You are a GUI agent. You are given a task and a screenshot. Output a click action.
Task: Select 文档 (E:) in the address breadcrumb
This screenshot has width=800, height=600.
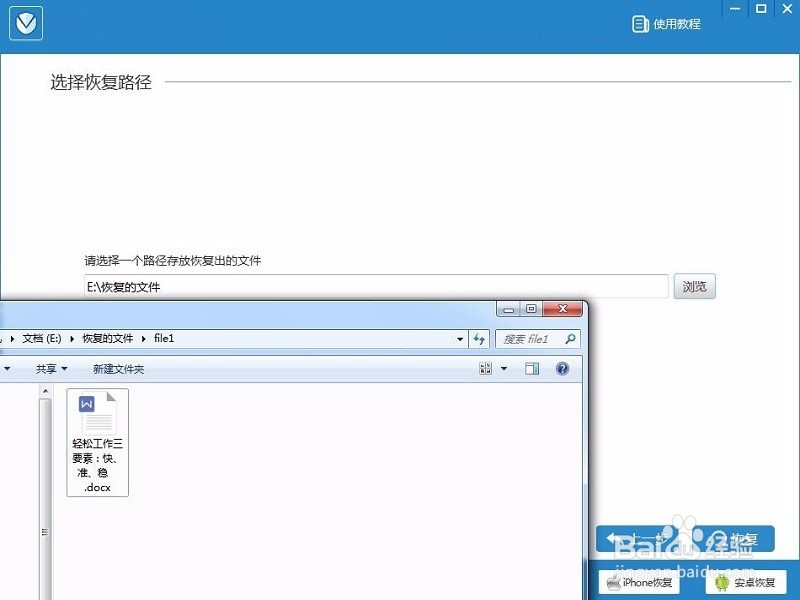42,339
